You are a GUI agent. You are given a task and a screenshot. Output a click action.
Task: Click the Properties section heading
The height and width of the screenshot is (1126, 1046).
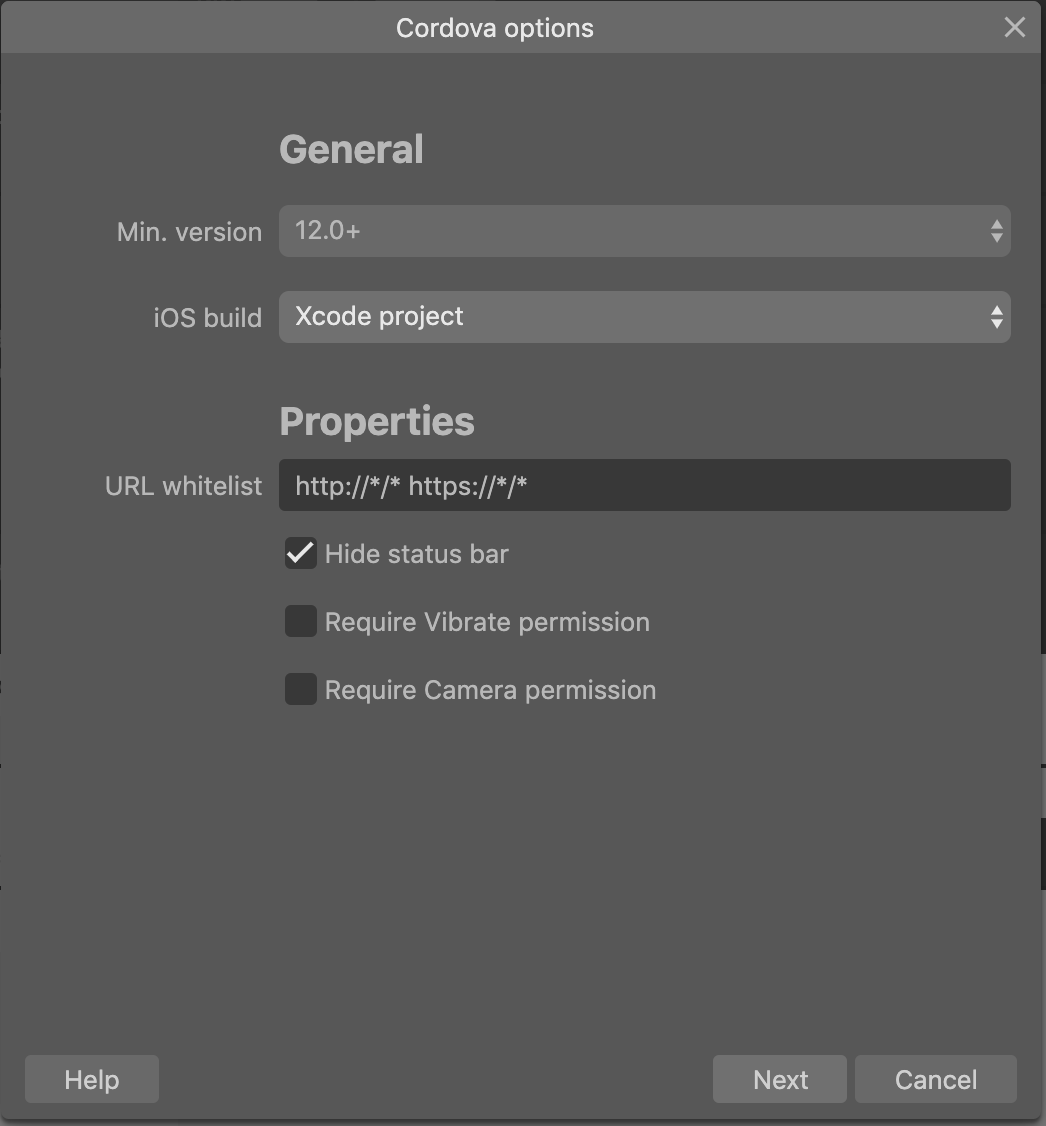click(x=376, y=421)
